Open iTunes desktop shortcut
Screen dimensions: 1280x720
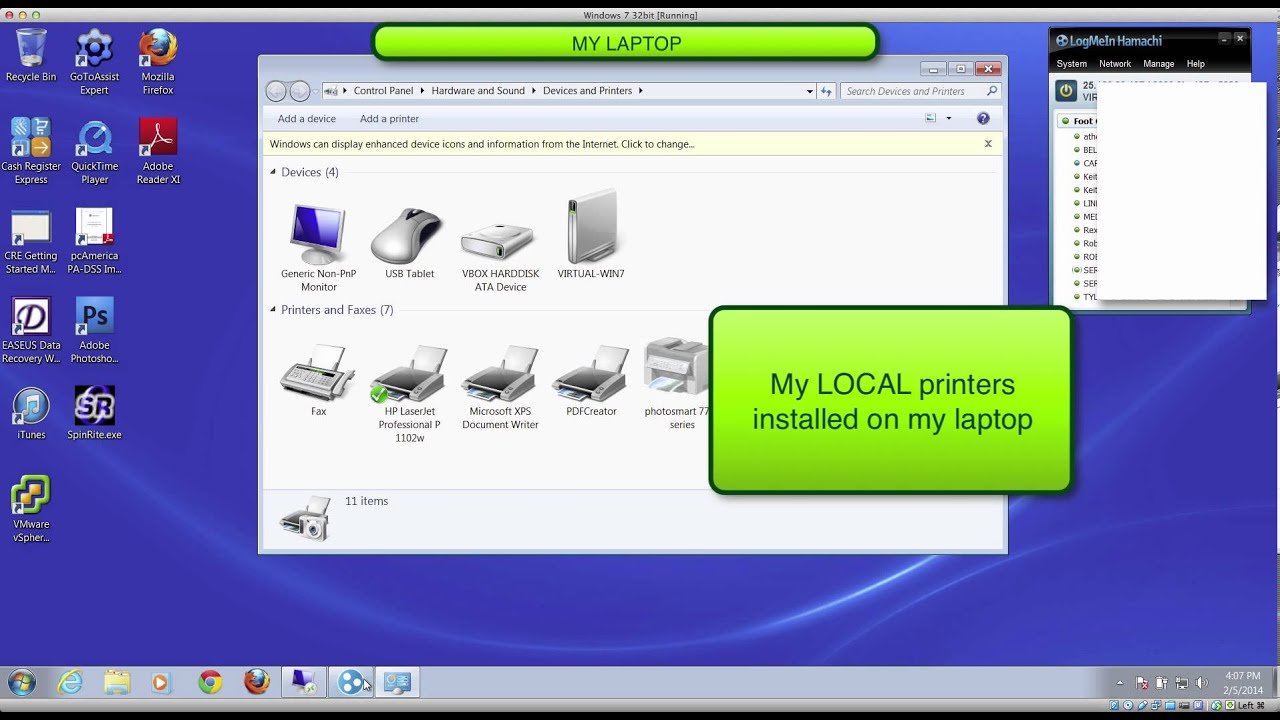coord(31,414)
